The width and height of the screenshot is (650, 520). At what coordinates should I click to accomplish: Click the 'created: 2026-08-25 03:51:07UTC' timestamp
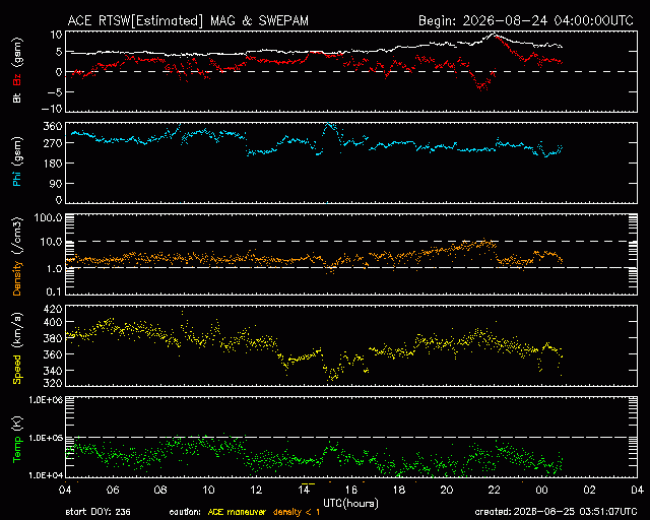pos(556,512)
